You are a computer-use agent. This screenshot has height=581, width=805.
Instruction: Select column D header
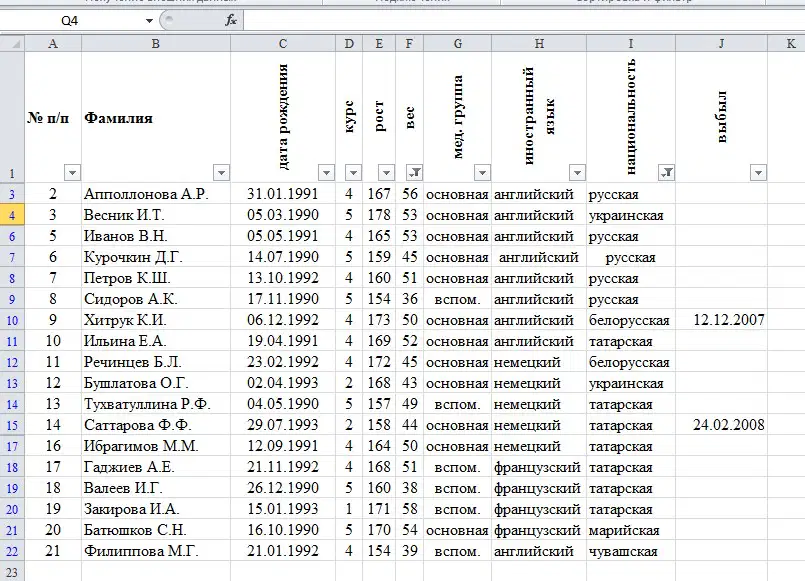(x=349, y=44)
